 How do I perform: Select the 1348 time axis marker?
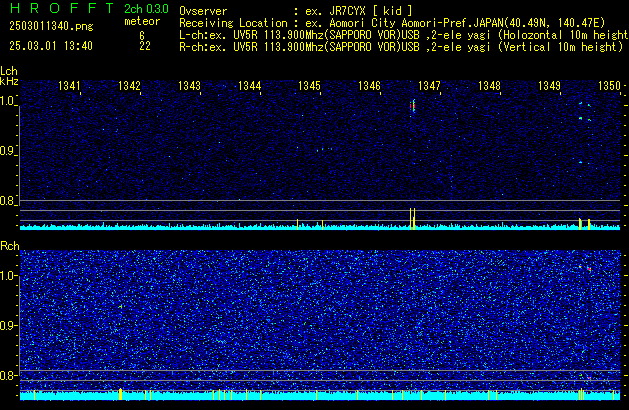tap(489, 86)
